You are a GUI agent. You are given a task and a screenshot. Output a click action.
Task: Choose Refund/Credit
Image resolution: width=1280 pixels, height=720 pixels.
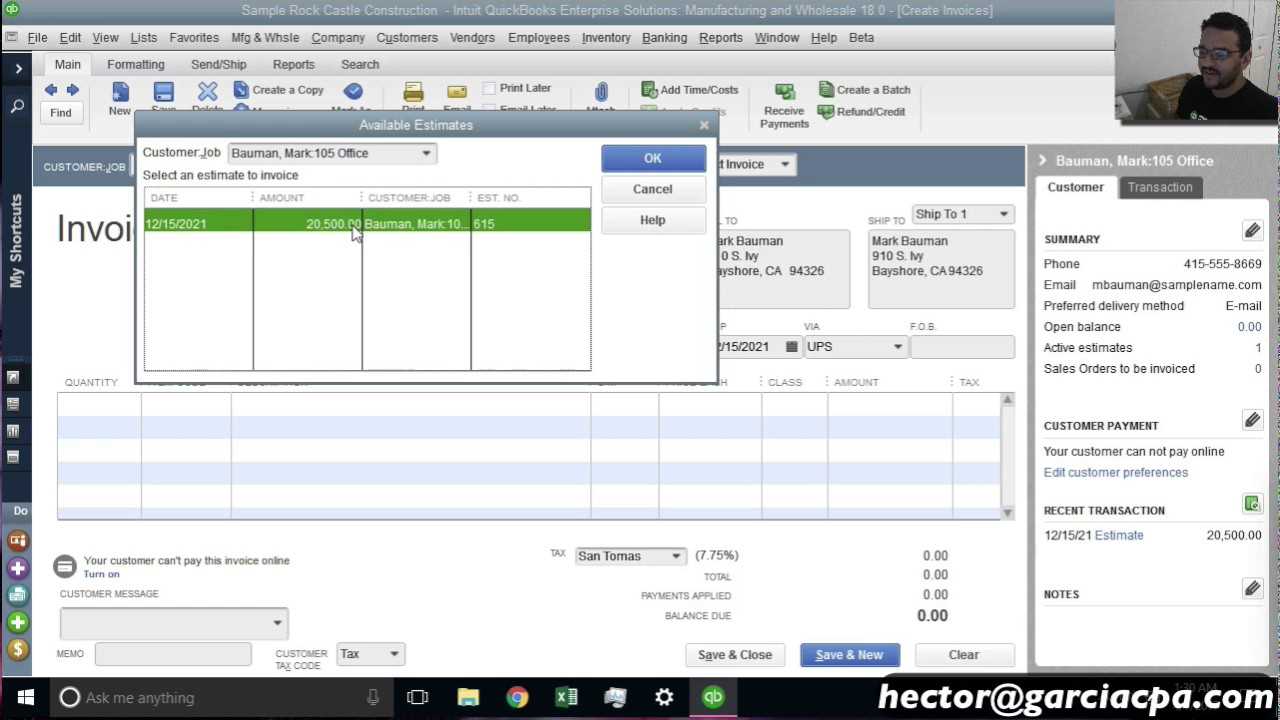[861, 112]
